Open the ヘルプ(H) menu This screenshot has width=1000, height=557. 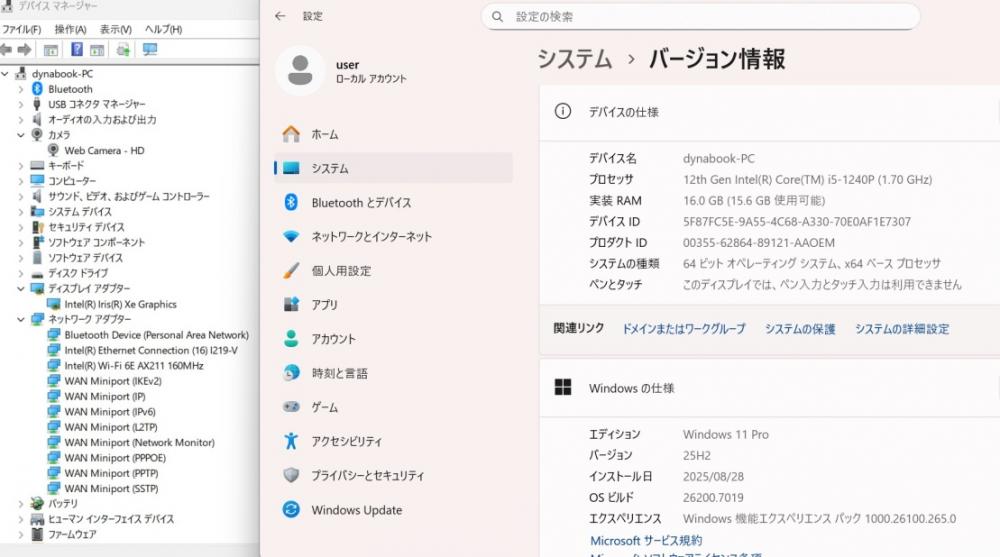pos(163,29)
